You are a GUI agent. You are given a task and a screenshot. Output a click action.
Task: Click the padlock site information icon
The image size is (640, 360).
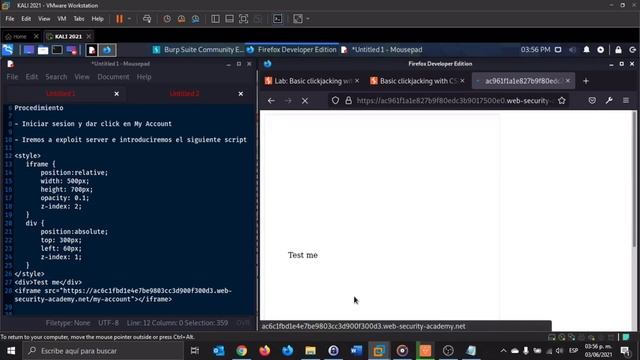(x=349, y=100)
